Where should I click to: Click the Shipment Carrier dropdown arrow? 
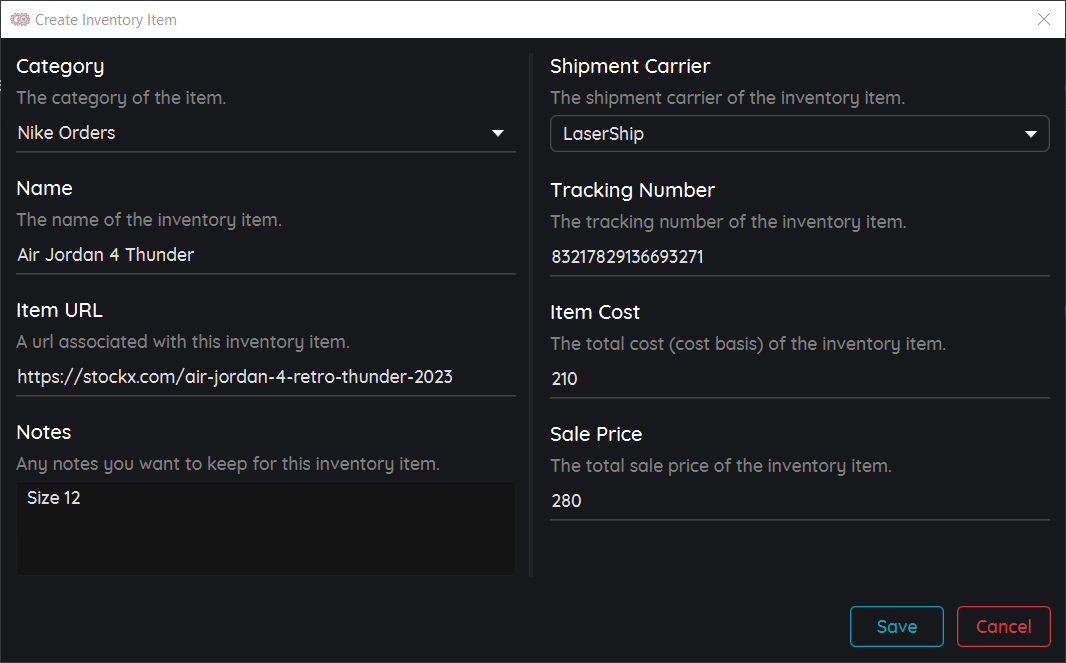click(x=1031, y=134)
